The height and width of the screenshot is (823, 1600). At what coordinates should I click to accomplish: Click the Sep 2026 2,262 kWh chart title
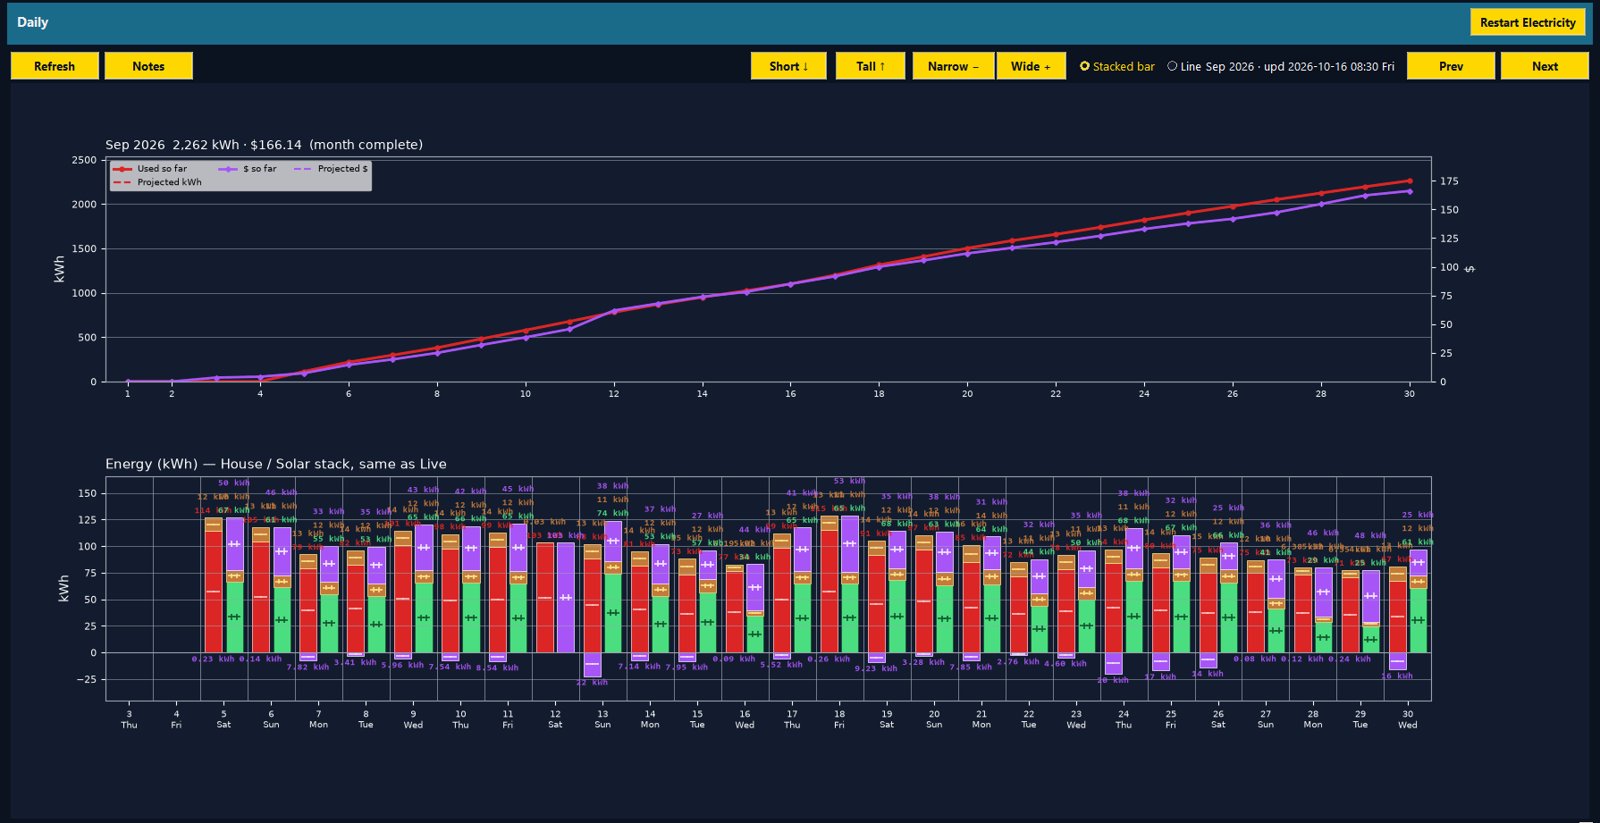[264, 145]
